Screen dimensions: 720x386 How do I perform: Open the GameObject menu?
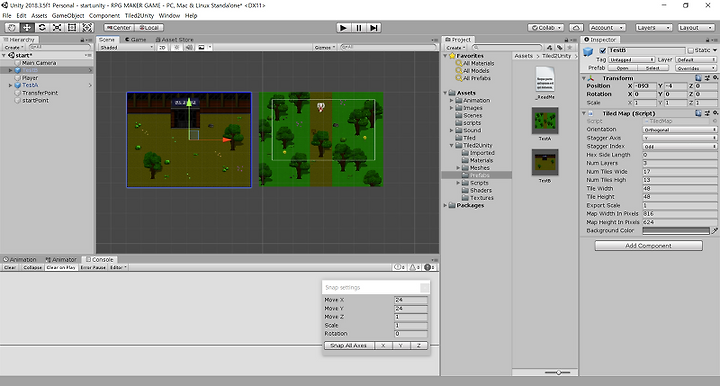tap(68, 16)
